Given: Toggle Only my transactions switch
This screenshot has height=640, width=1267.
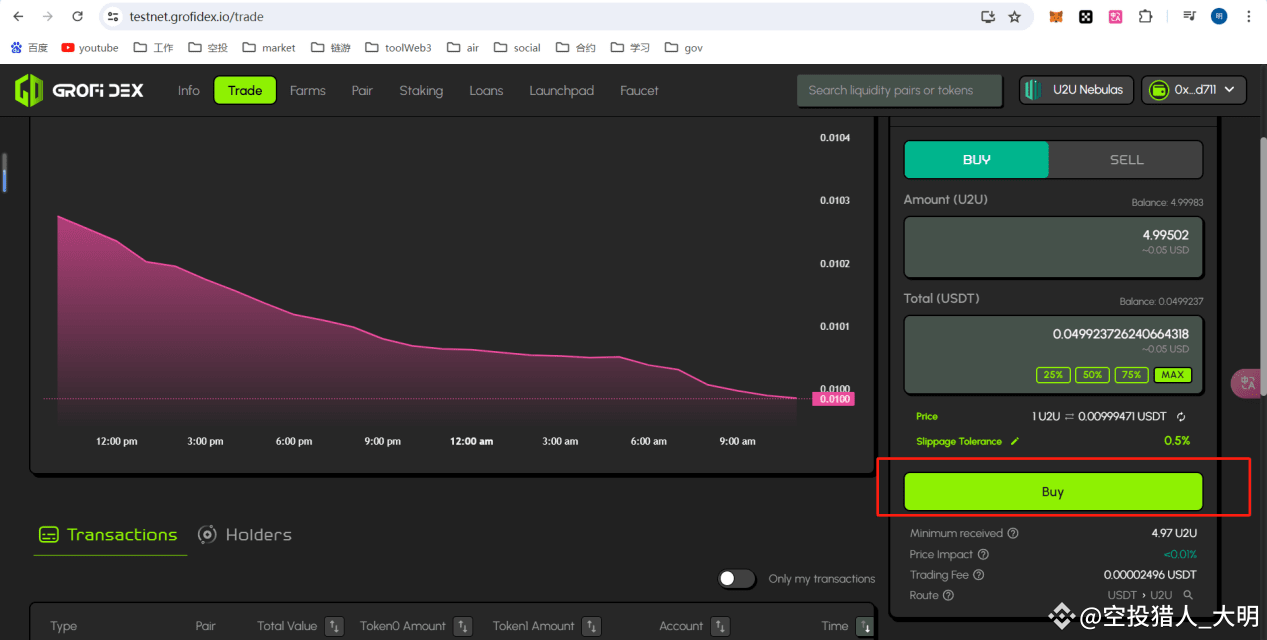Looking at the screenshot, I should (x=737, y=578).
